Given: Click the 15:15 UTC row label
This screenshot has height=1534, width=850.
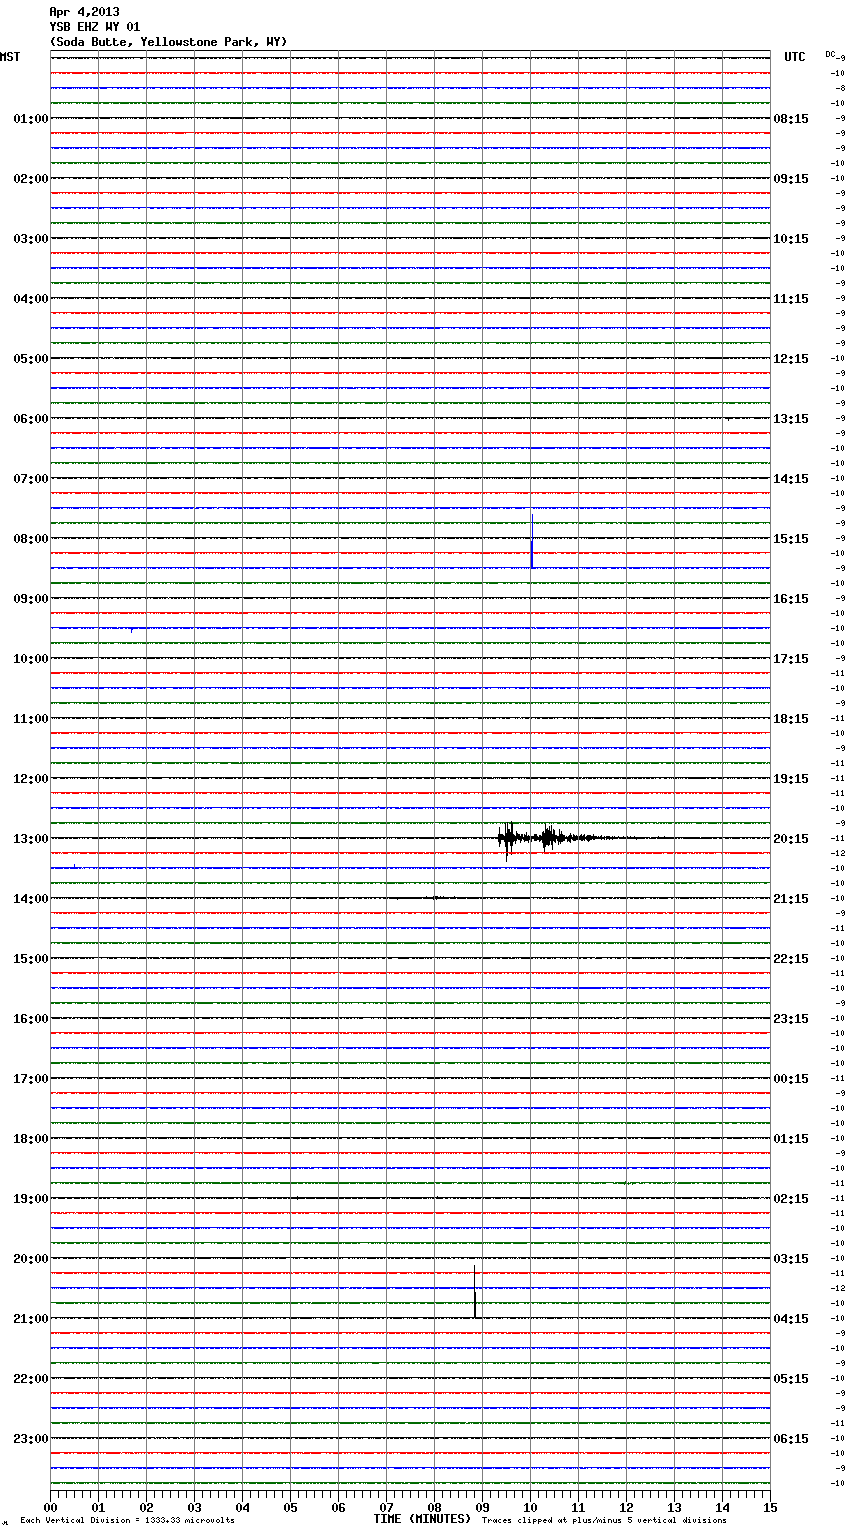Looking at the screenshot, I should tap(791, 539).
